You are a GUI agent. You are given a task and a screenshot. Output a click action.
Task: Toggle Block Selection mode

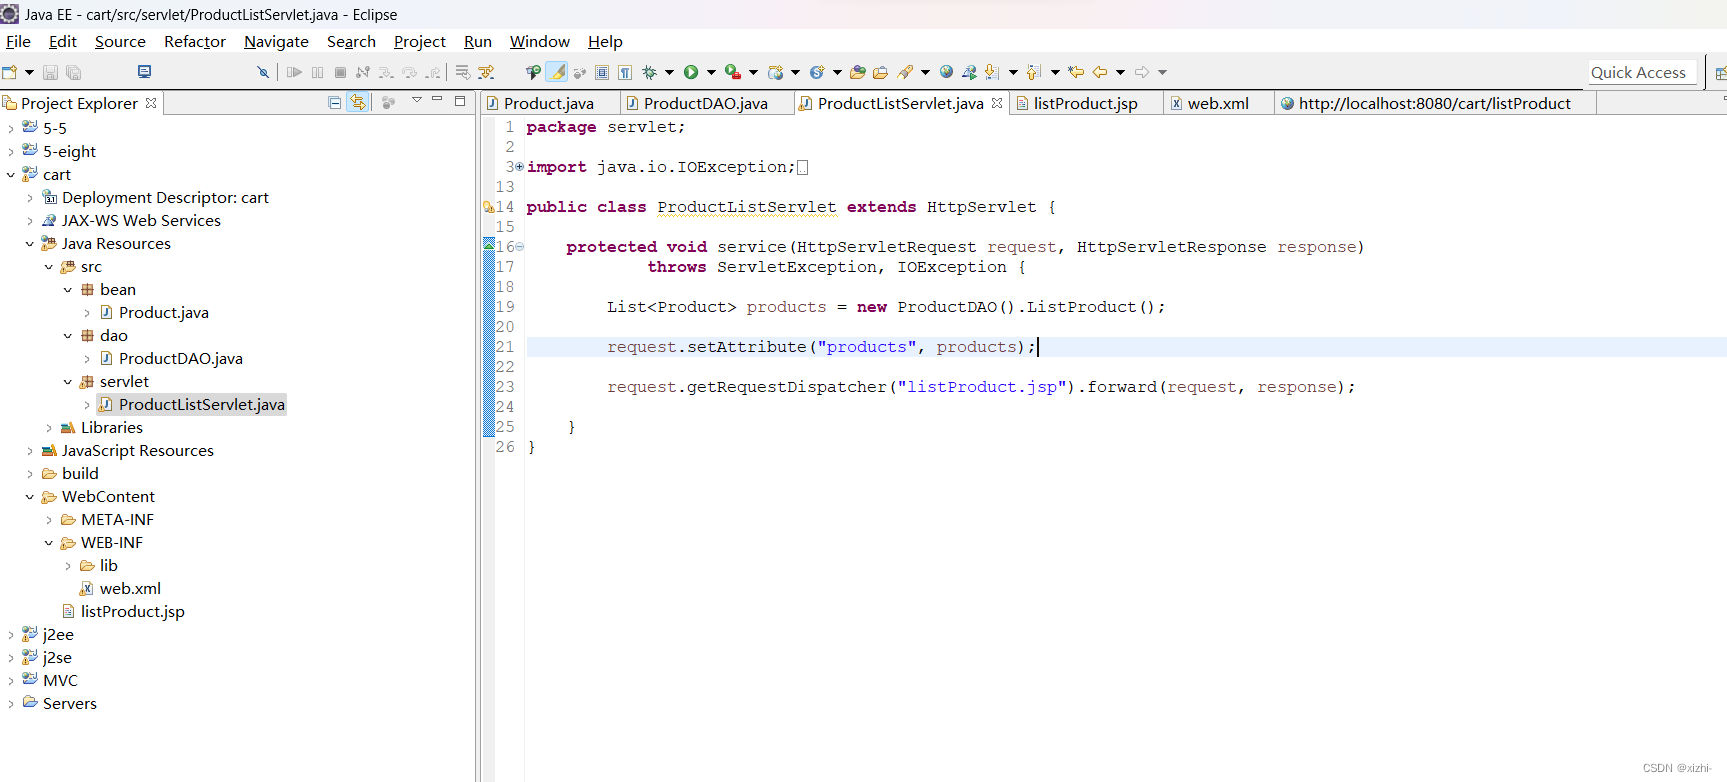click(x=602, y=72)
